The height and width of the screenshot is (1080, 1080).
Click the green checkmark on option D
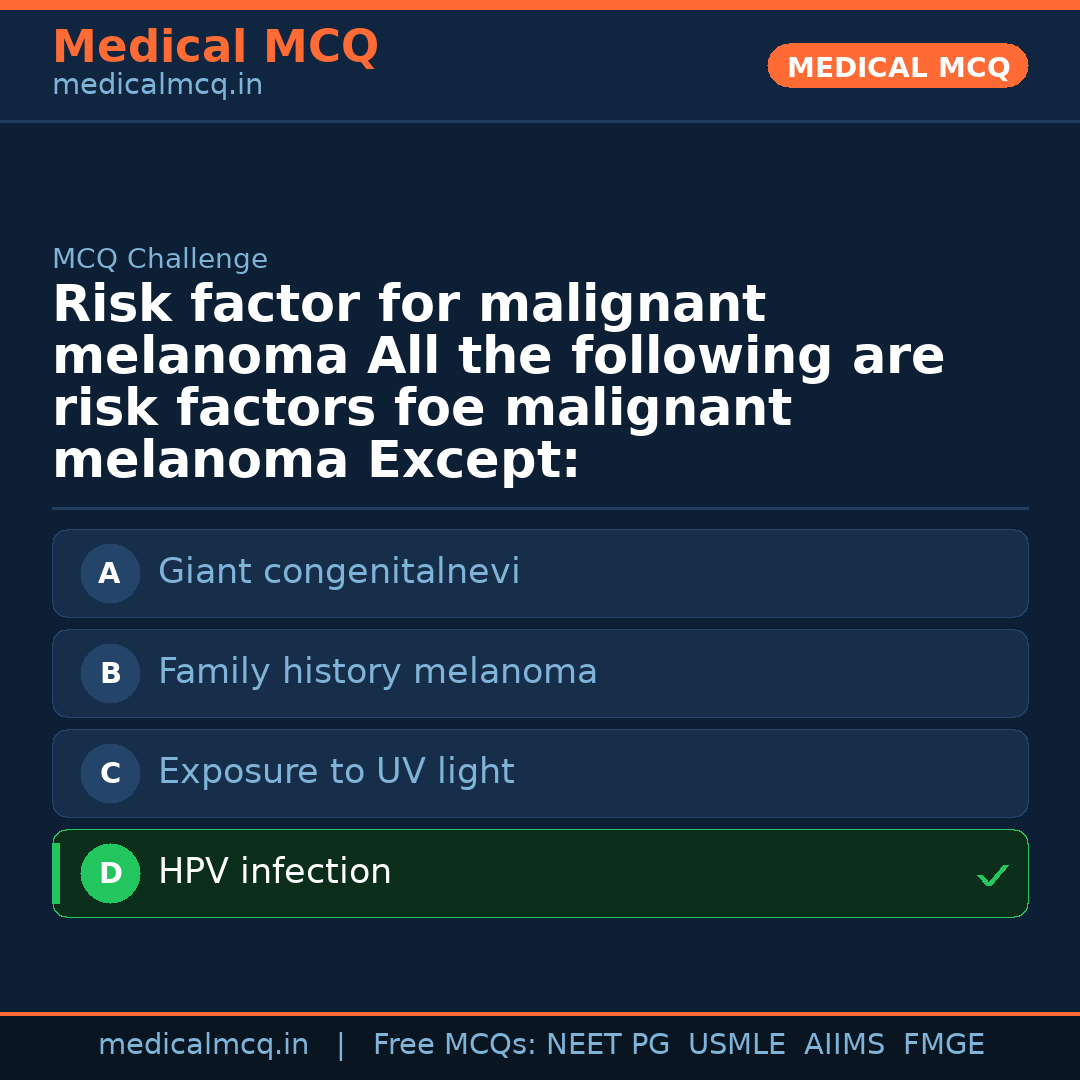click(x=992, y=876)
